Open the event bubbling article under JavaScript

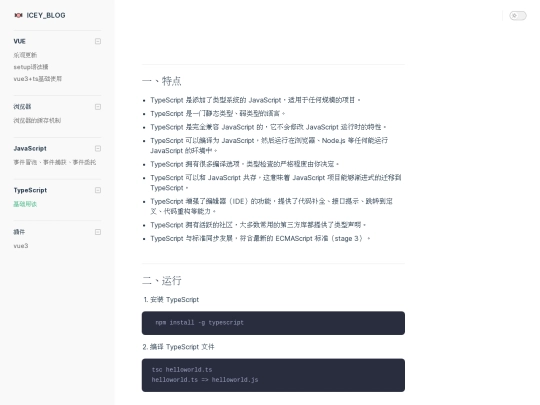click(55, 162)
